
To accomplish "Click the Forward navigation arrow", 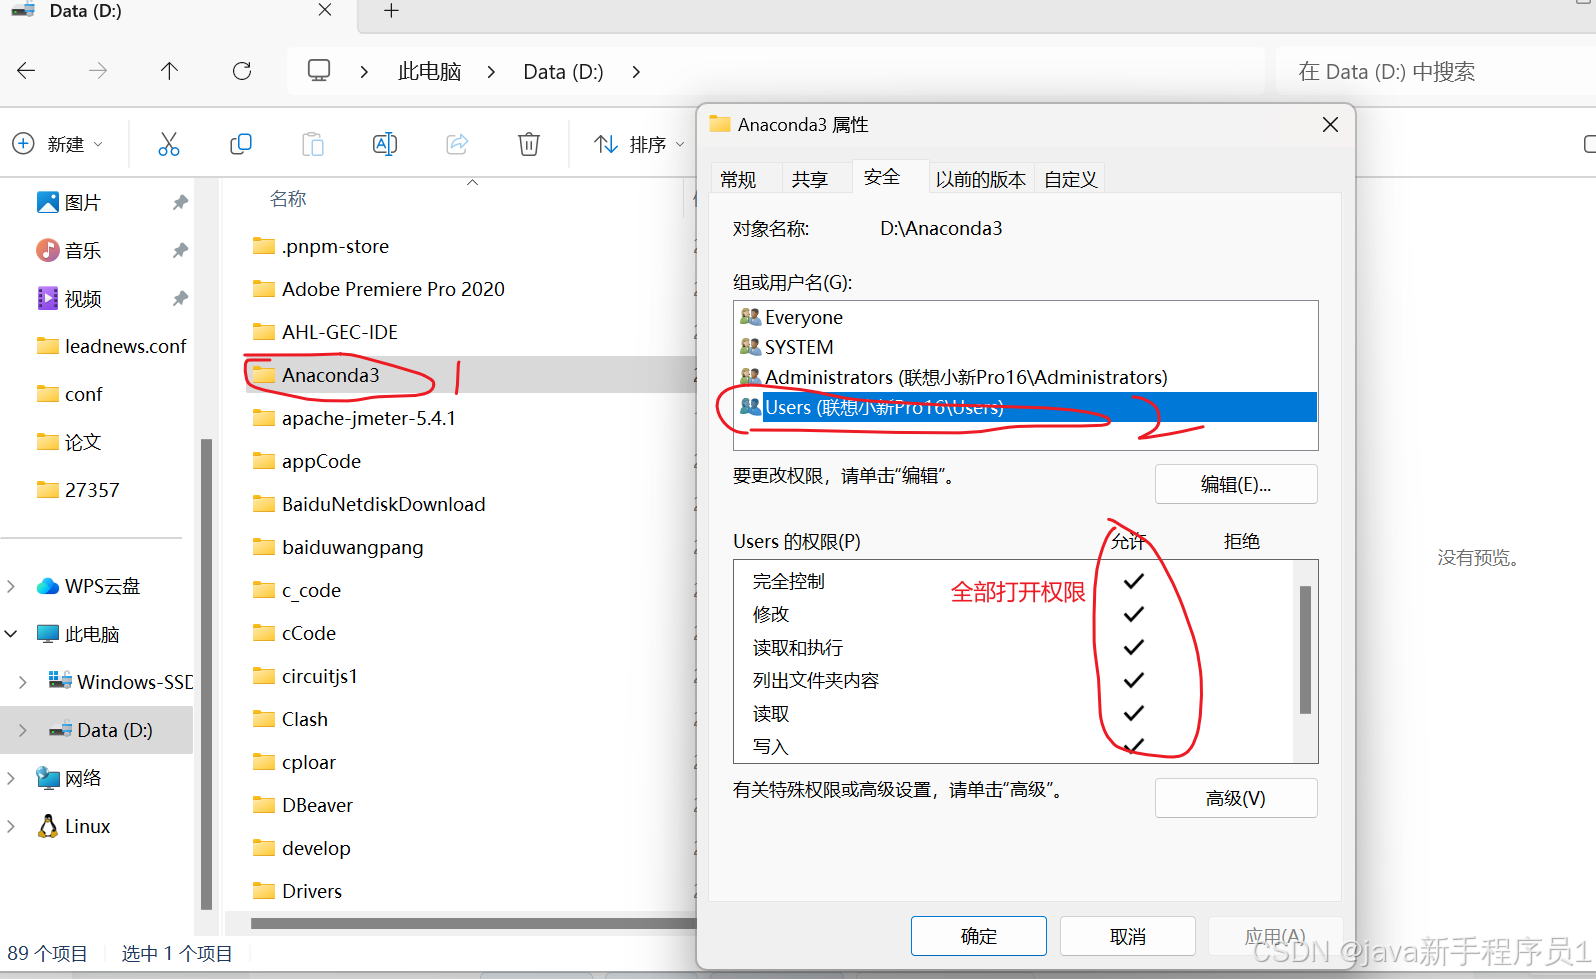I will pos(98,71).
